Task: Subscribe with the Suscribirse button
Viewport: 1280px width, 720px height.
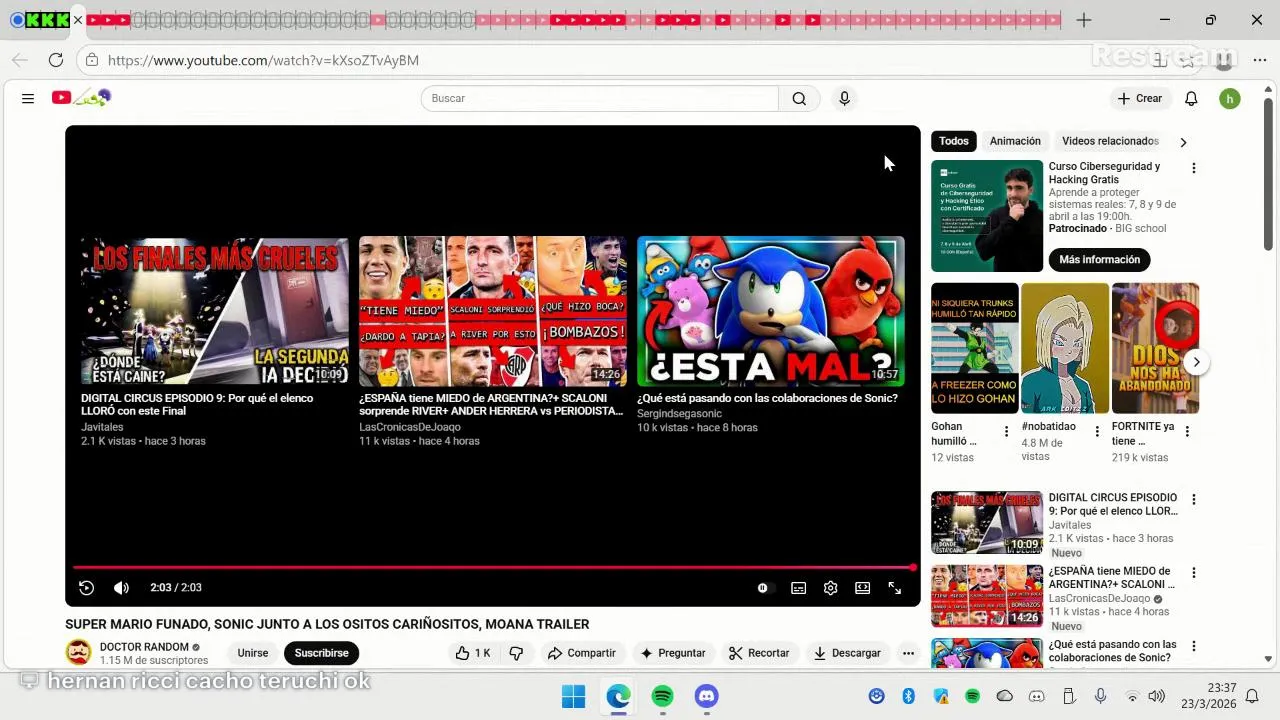Action: [321, 653]
